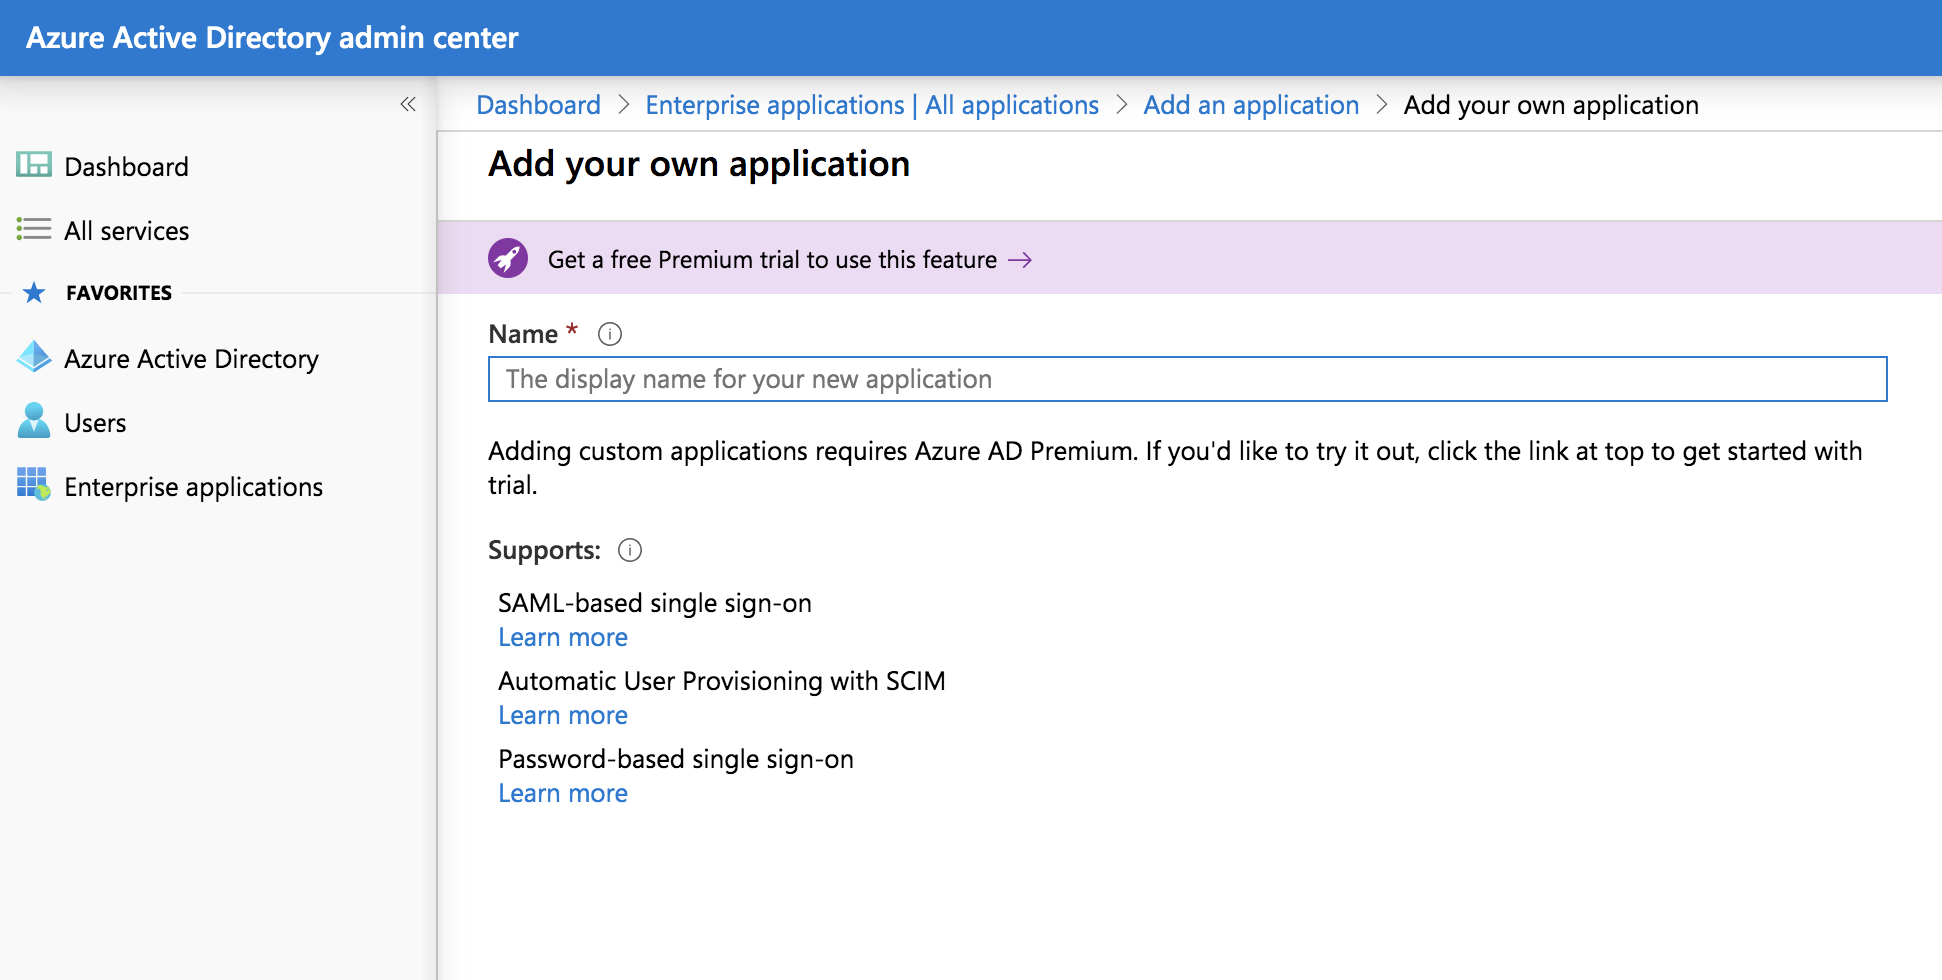This screenshot has height=980, width=1942.
Task: Click Get a free Premium trial link
Action: click(772, 260)
